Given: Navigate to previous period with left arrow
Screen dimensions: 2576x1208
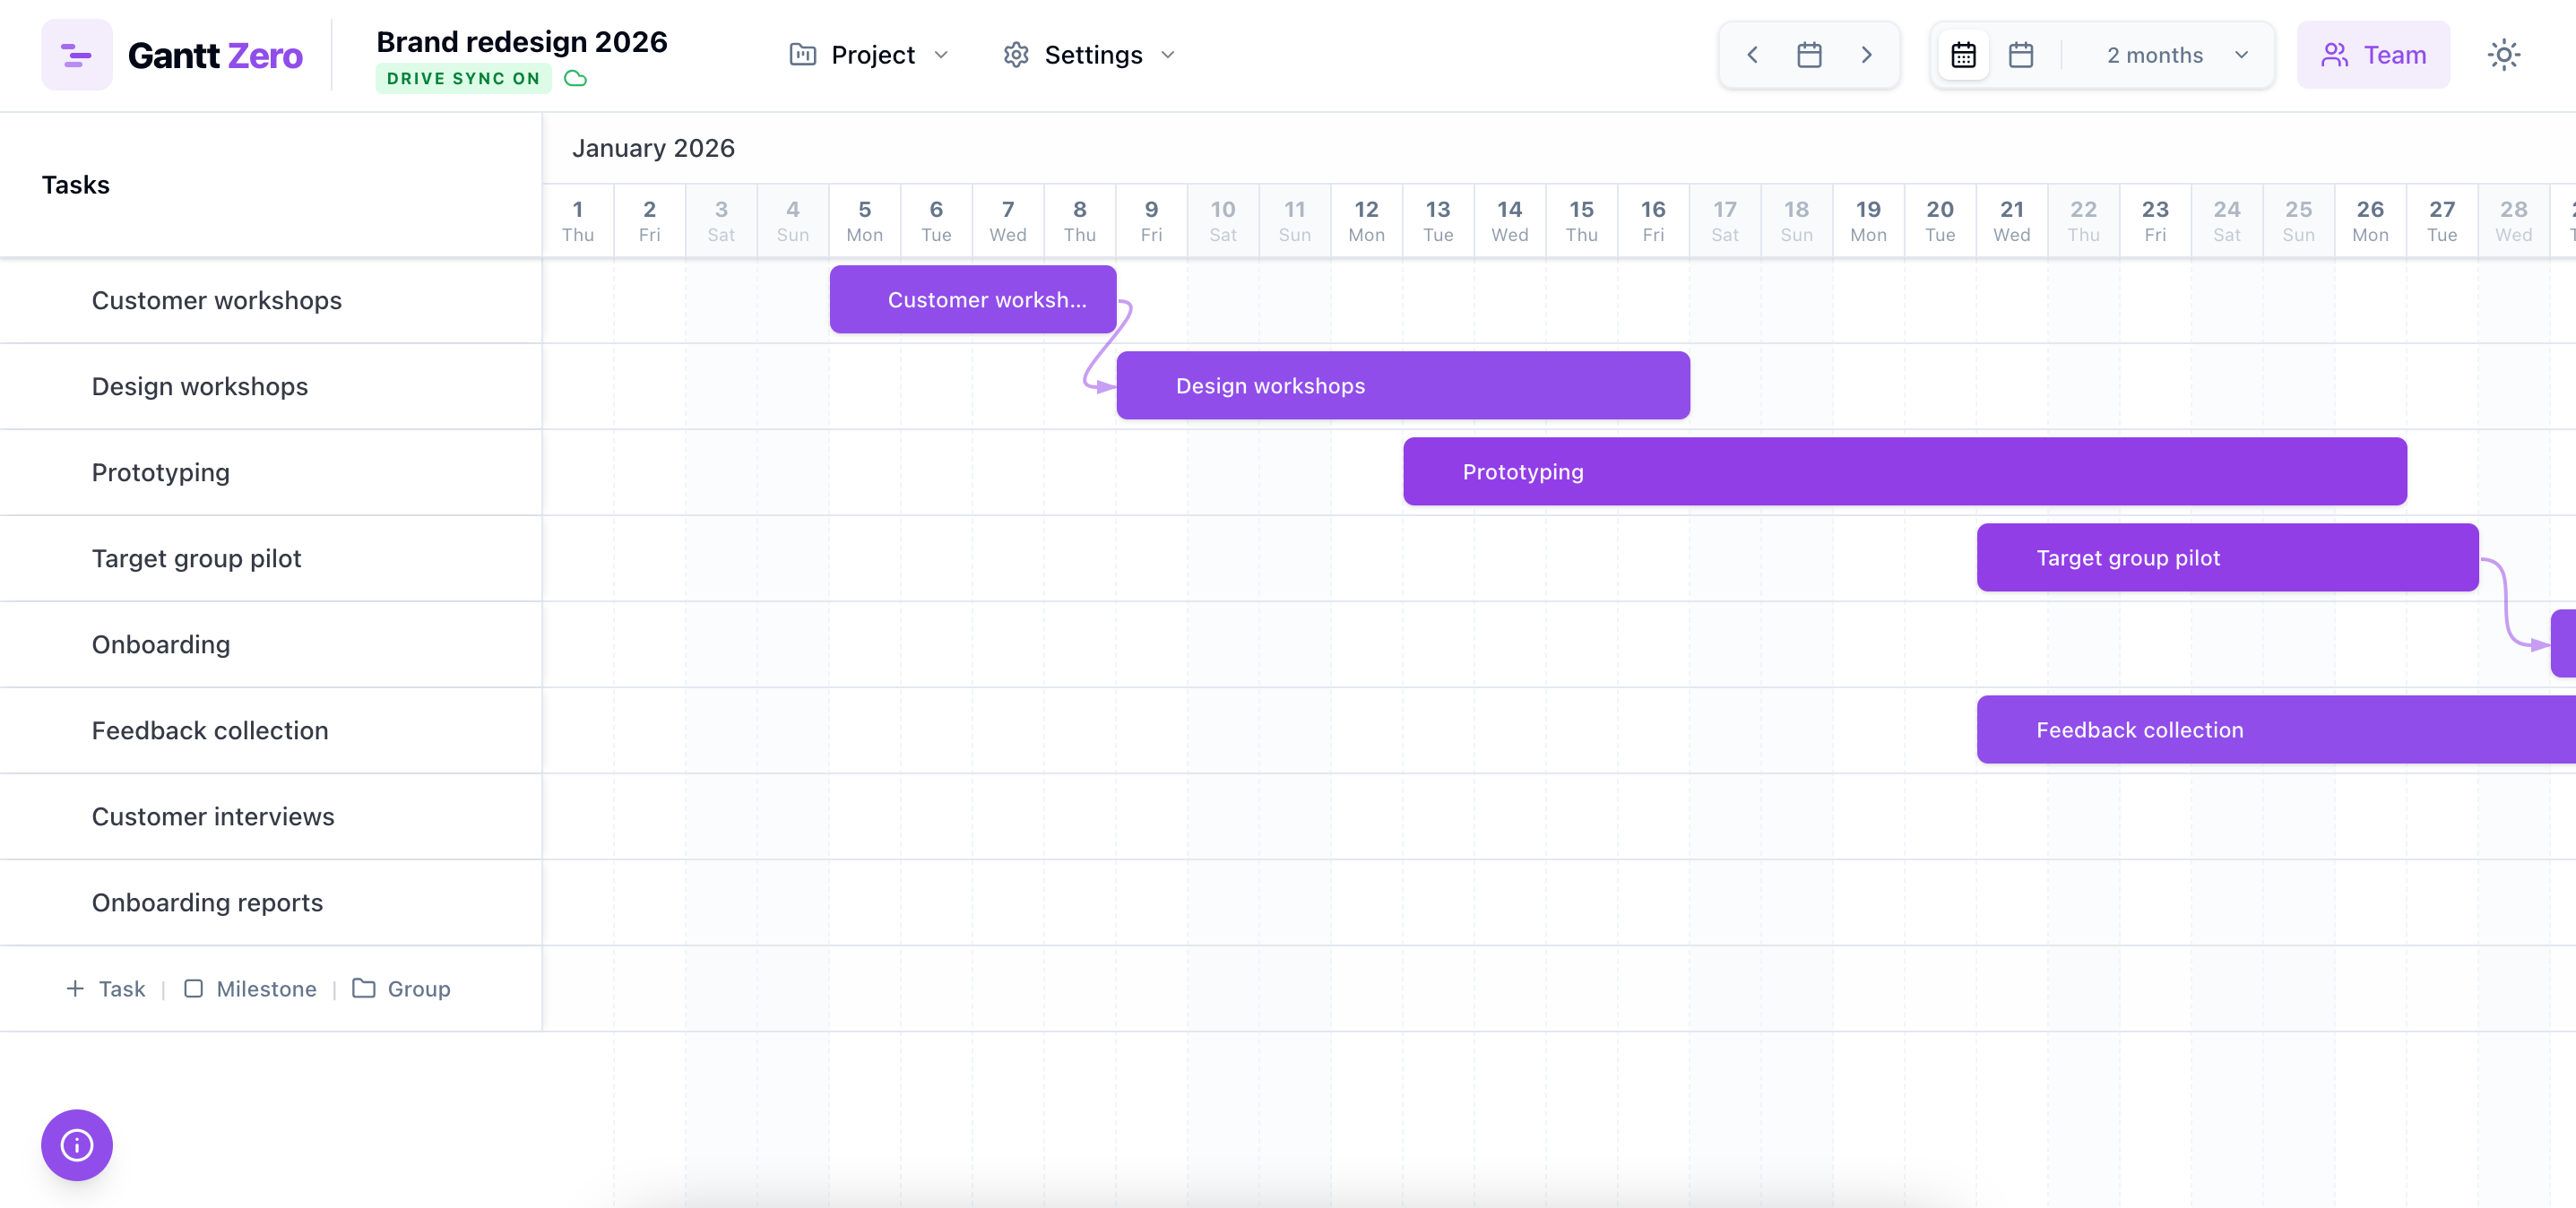Looking at the screenshot, I should (x=1752, y=55).
